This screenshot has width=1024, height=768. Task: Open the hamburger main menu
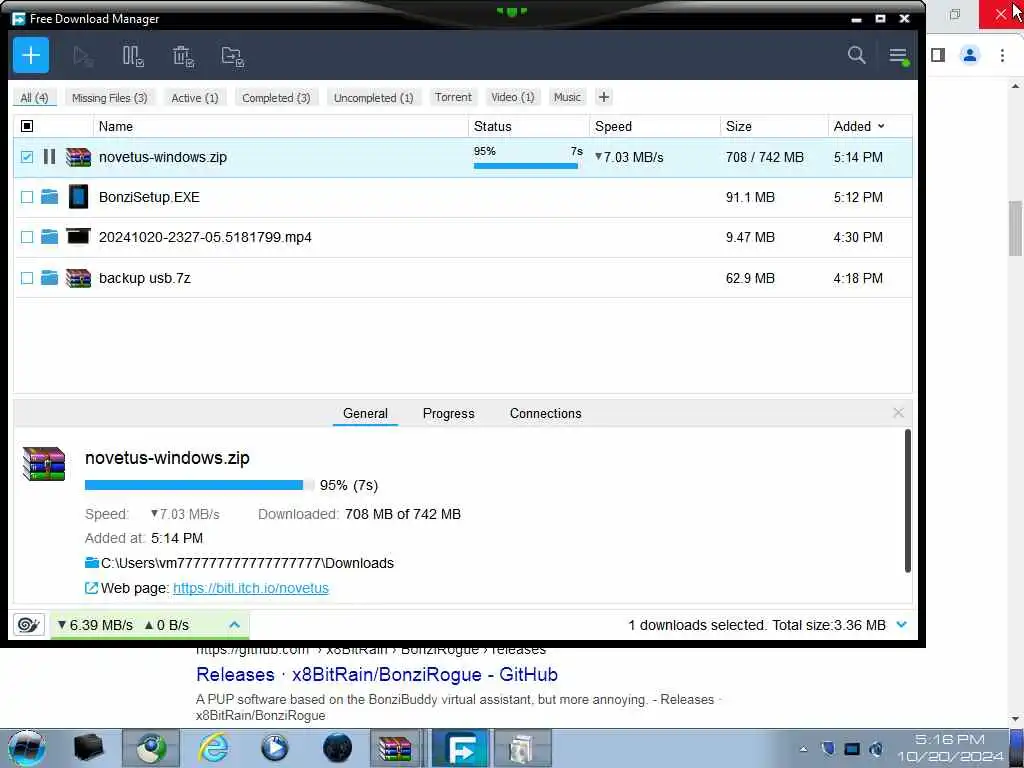pos(898,56)
